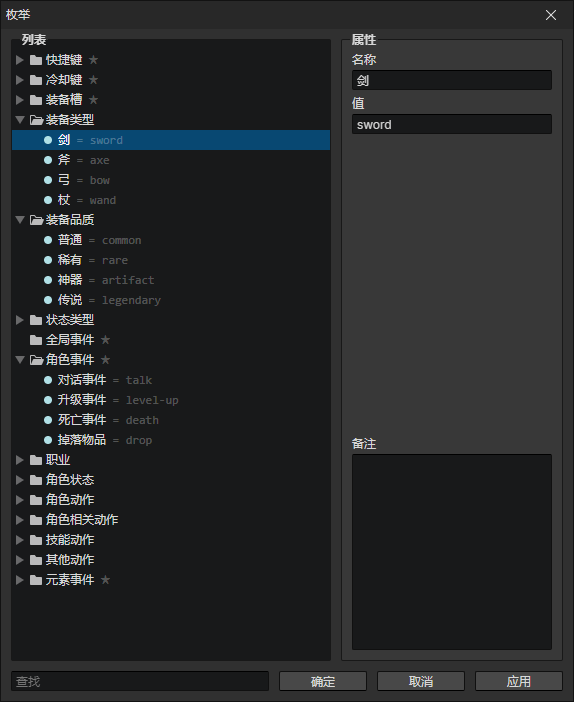The image size is (574, 702).
Task: Click the 快捷键 folder icon
Action: [36, 60]
